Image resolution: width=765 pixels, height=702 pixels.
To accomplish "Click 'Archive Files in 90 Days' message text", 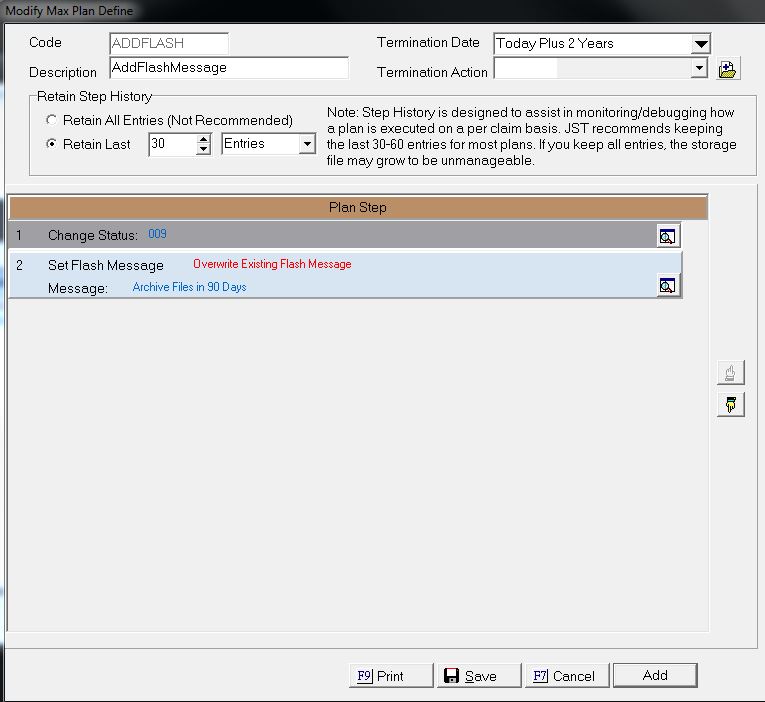I will pyautogui.click(x=189, y=287).
